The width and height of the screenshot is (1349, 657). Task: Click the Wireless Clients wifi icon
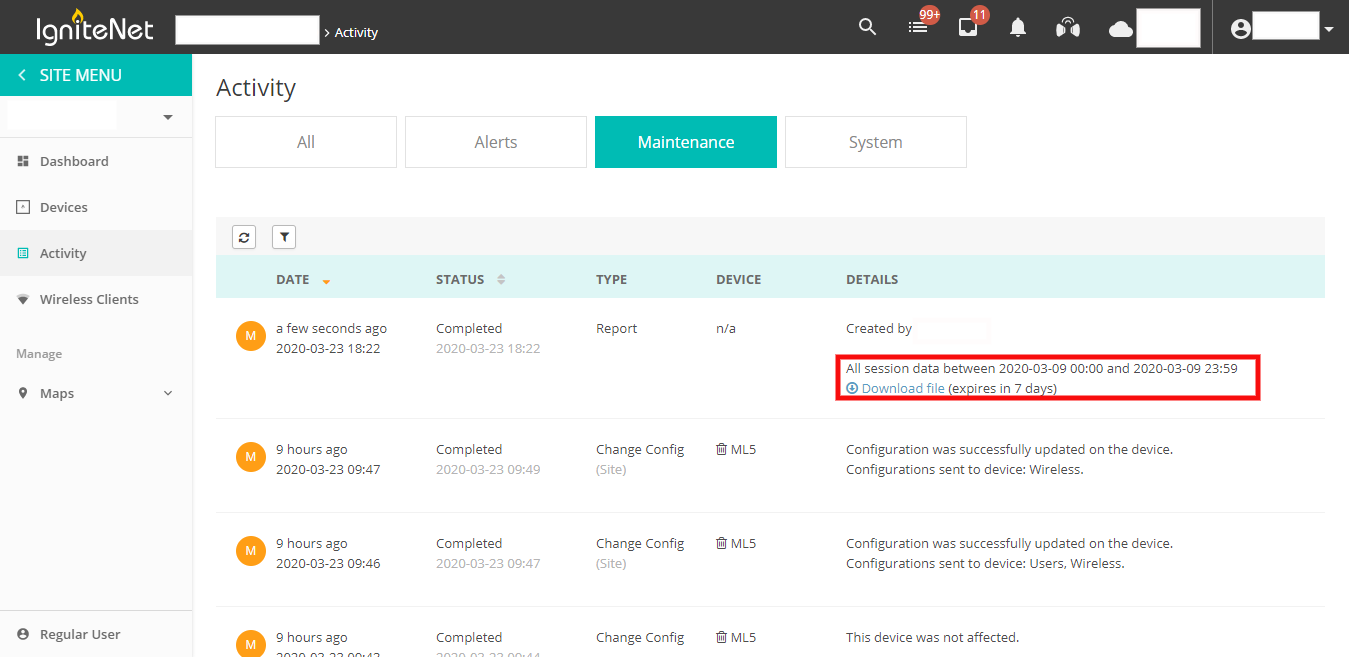click(x=23, y=299)
